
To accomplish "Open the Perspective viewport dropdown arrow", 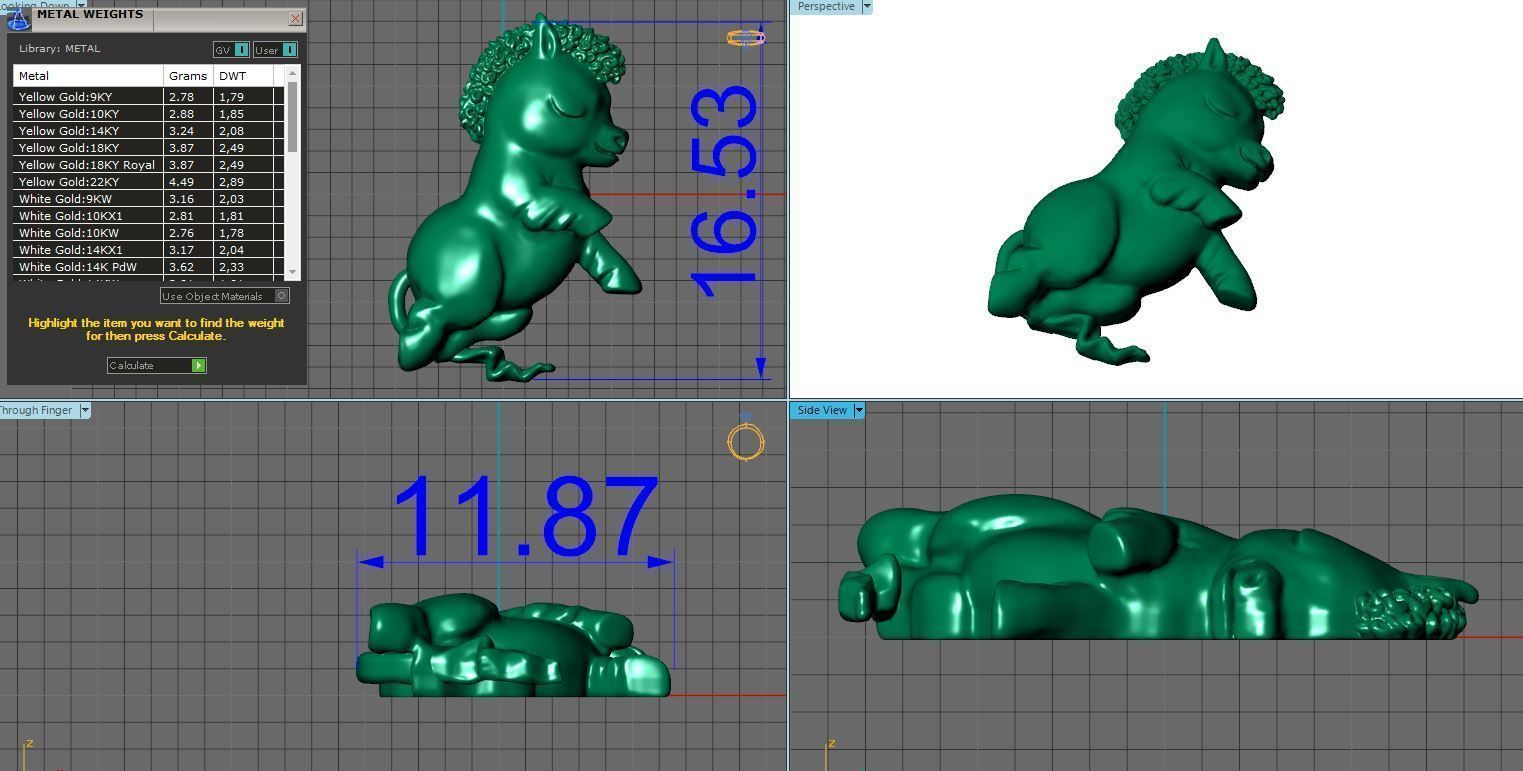I will point(867,7).
